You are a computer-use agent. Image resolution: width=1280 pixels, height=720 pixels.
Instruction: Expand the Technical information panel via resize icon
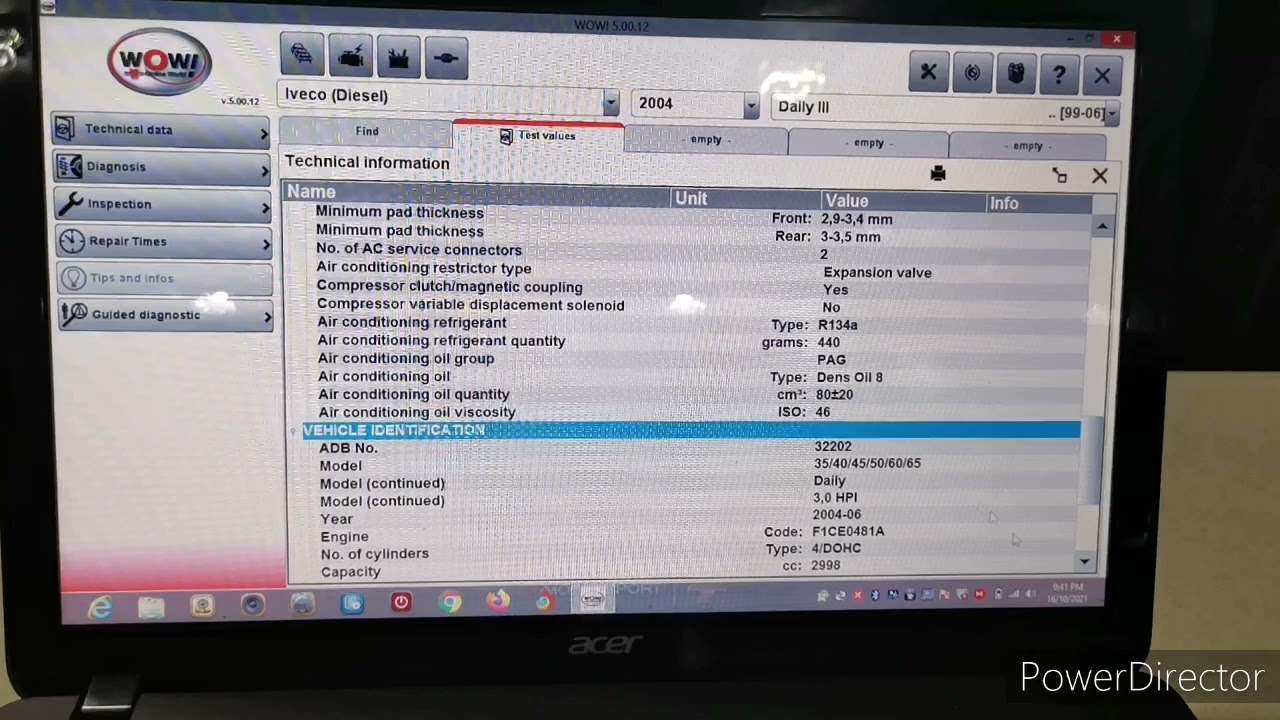(1060, 176)
